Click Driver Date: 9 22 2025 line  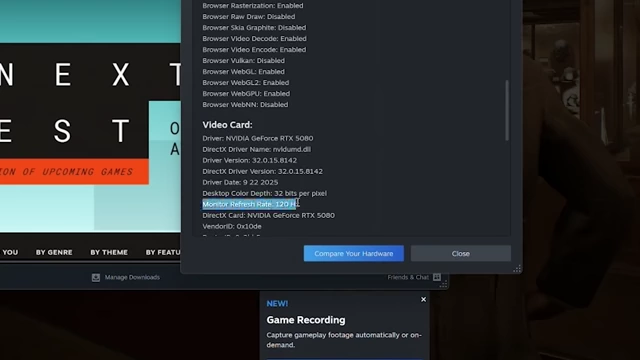tap(240, 182)
